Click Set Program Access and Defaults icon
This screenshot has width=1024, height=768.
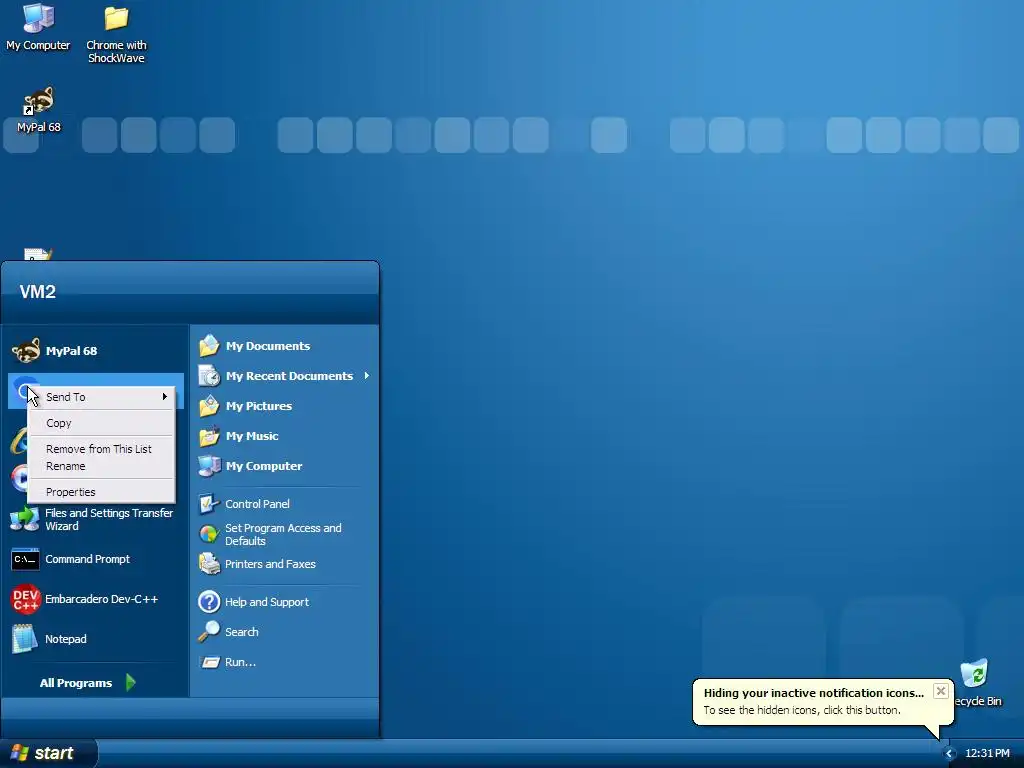[x=209, y=534]
